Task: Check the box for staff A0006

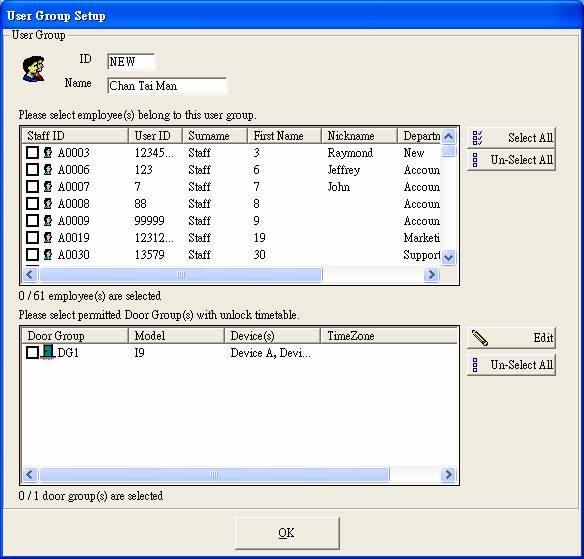Action: click(32, 169)
